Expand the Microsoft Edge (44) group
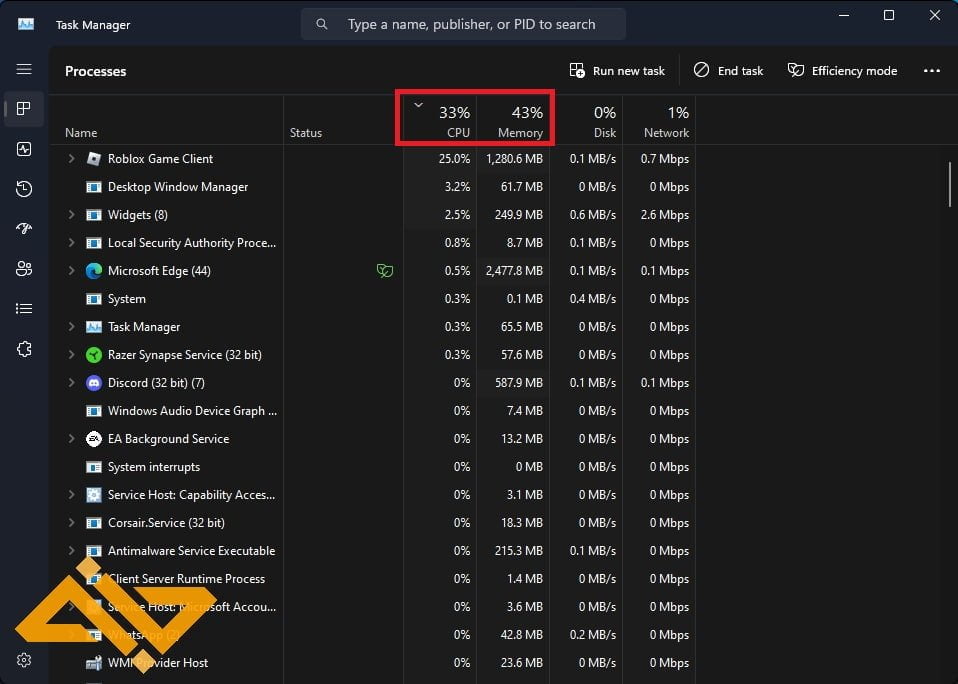Screen dimensions: 958x684 [x=71, y=271]
